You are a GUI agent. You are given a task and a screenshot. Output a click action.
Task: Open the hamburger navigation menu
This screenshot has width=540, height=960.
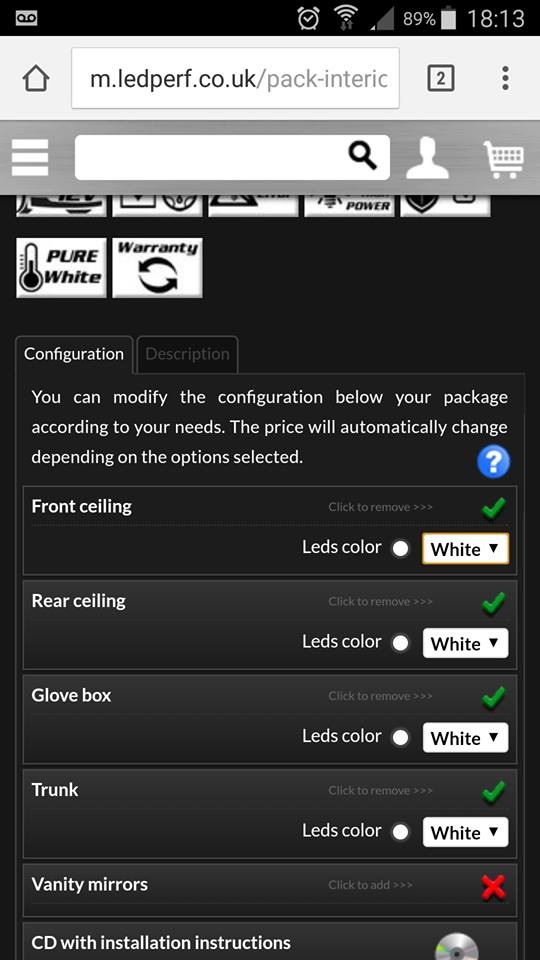coord(29,157)
